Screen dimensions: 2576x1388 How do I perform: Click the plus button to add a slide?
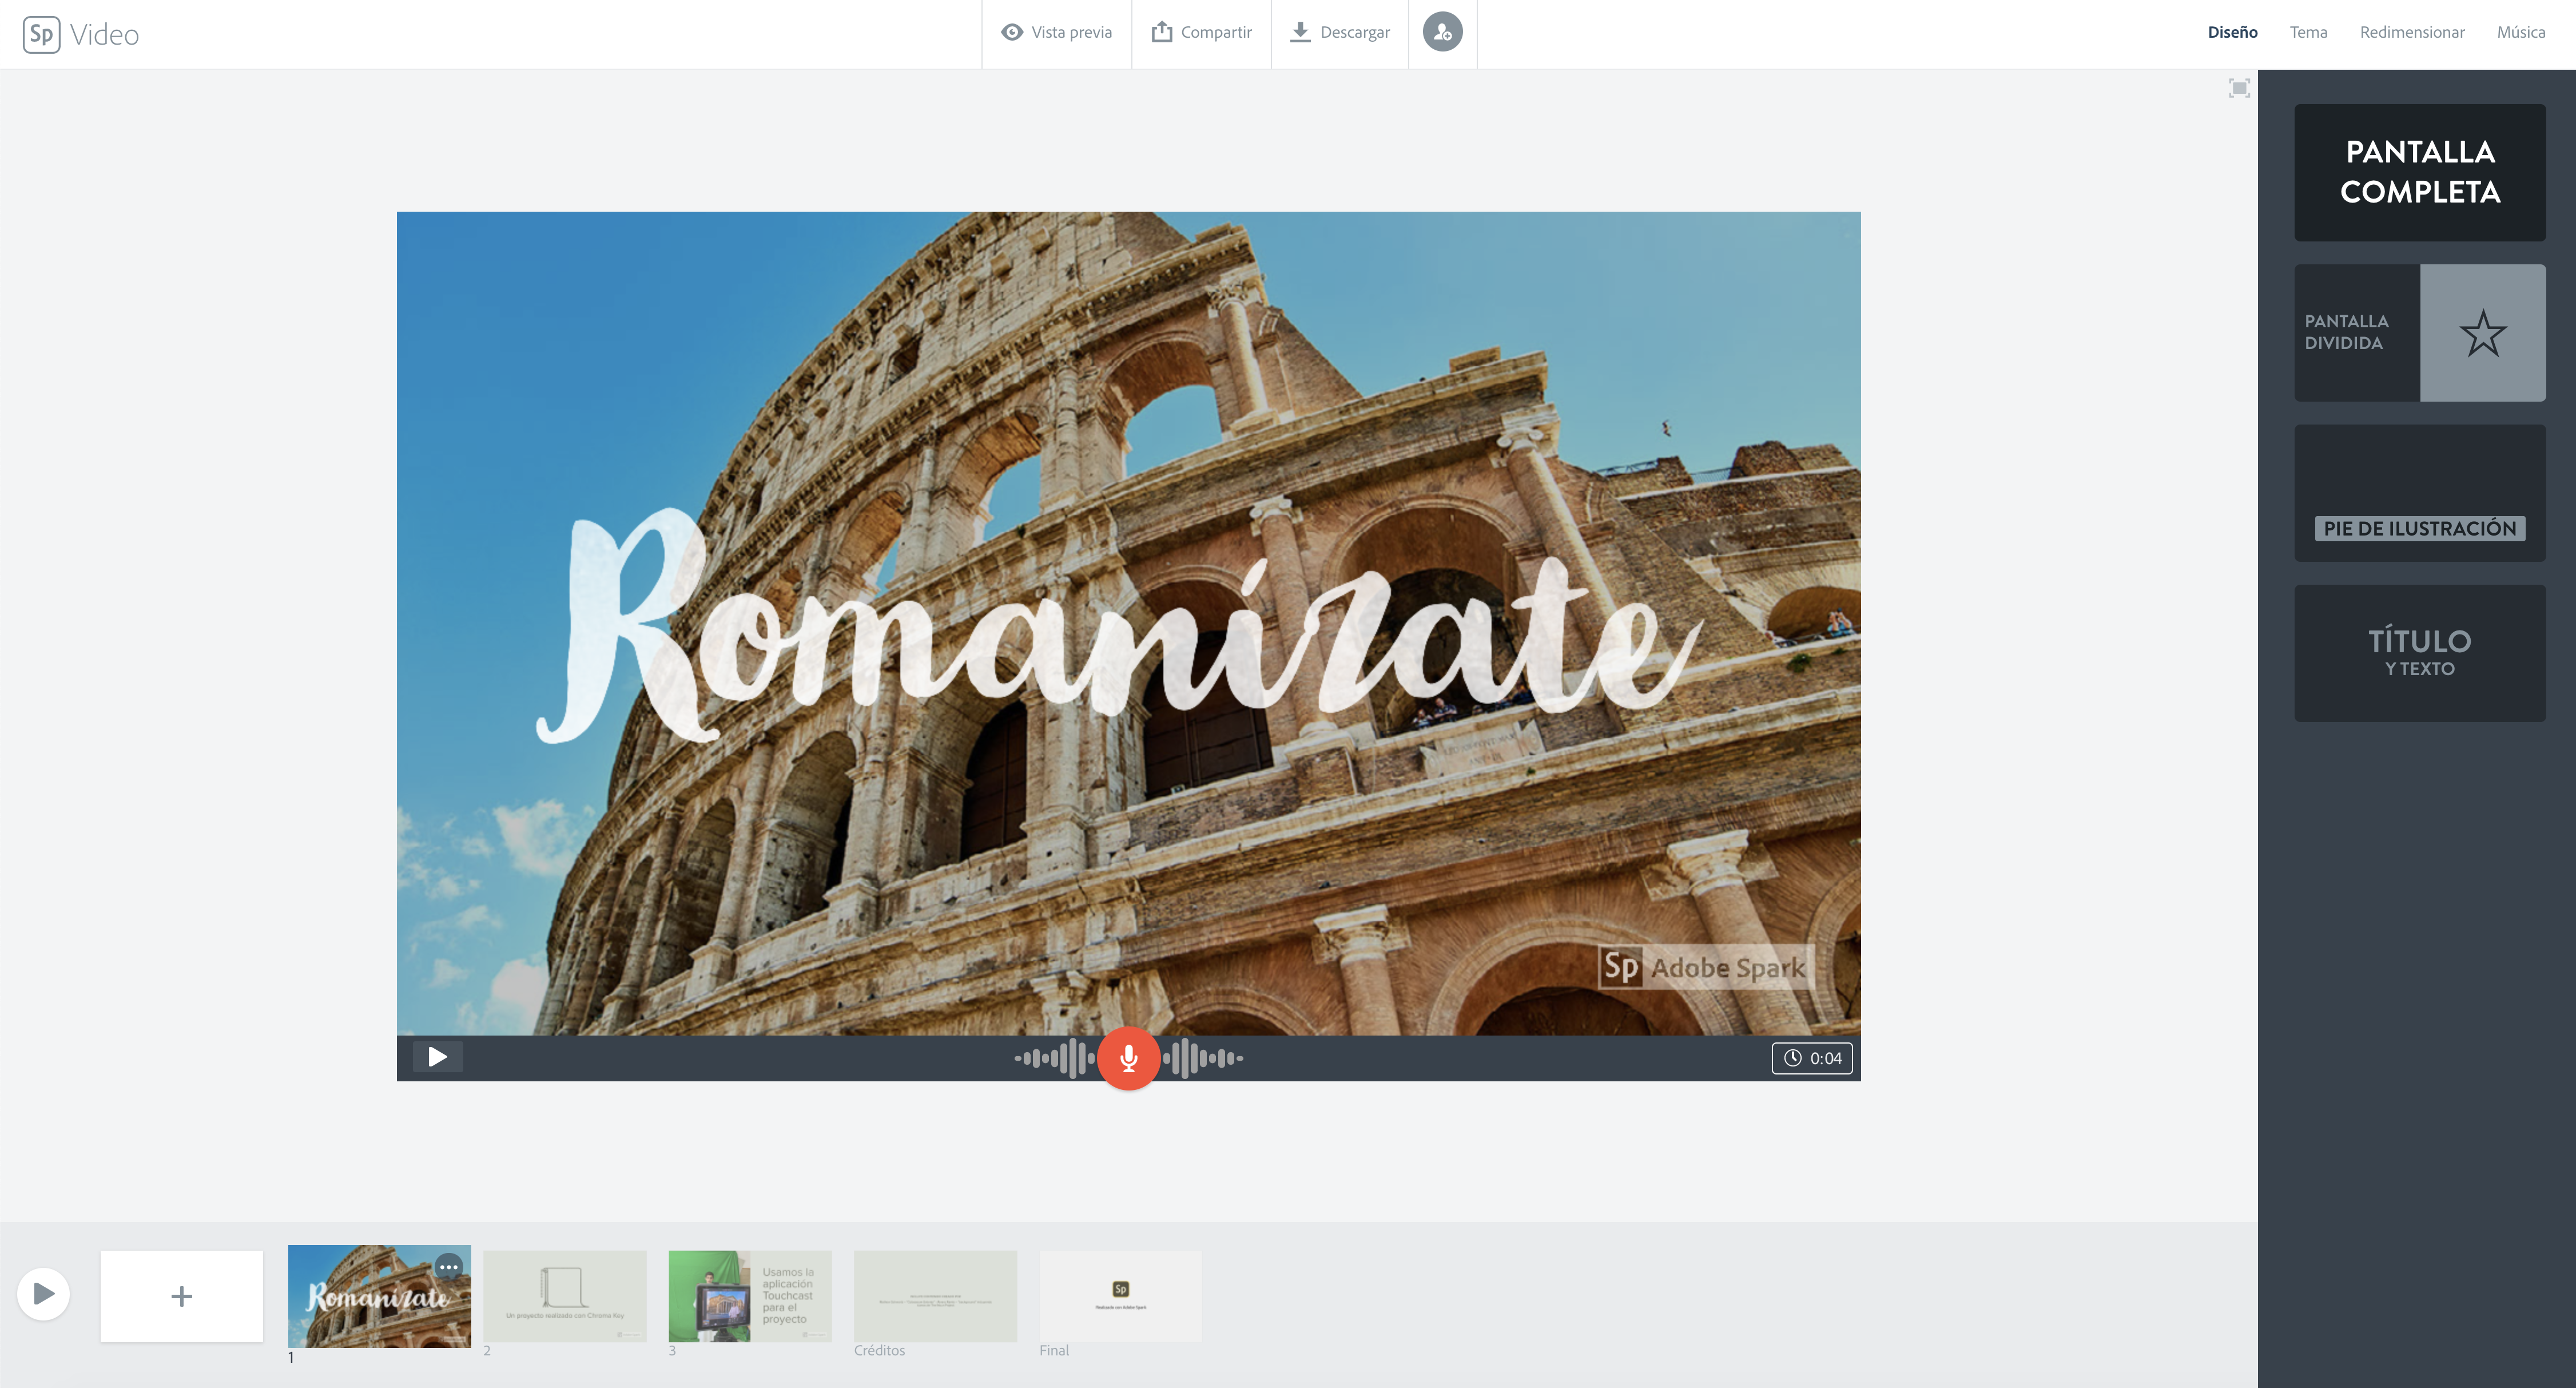click(181, 1296)
